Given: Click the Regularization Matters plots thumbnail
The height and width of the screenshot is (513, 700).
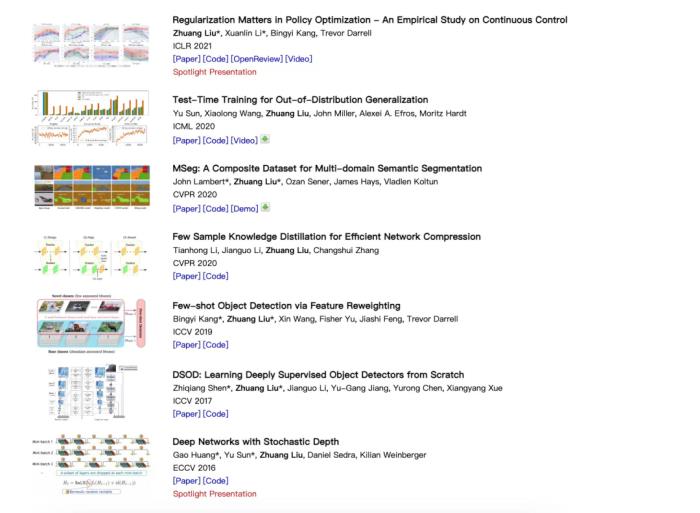Looking at the screenshot, I should pyautogui.click(x=91, y=45).
